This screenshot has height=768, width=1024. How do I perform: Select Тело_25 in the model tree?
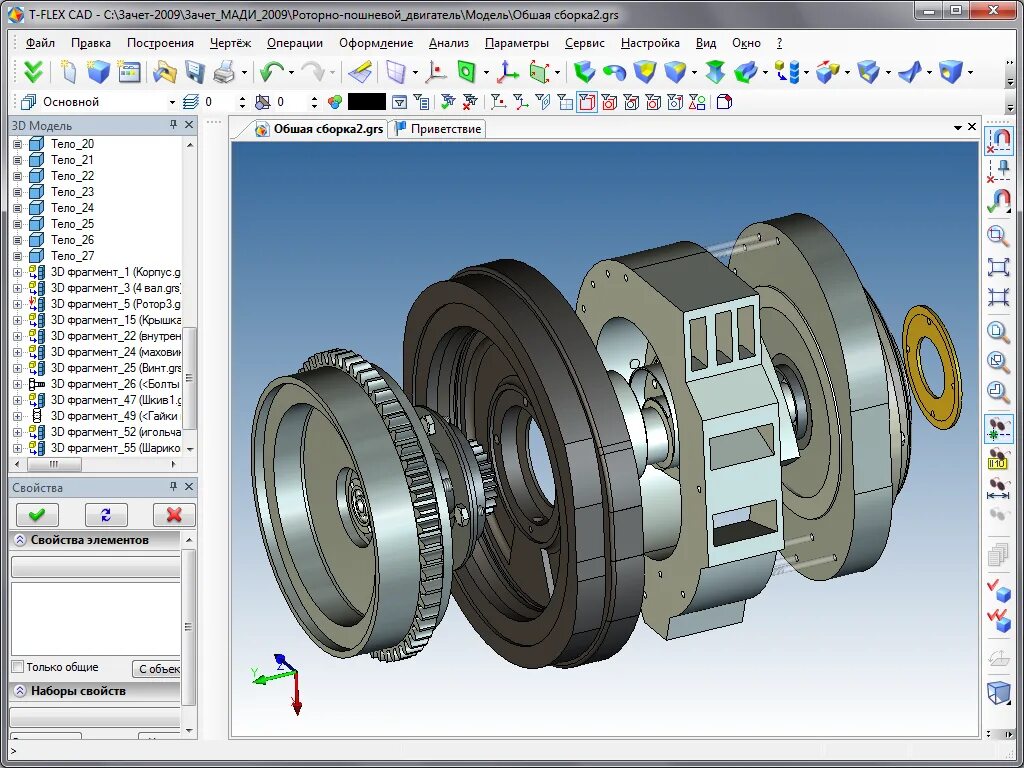[72, 224]
